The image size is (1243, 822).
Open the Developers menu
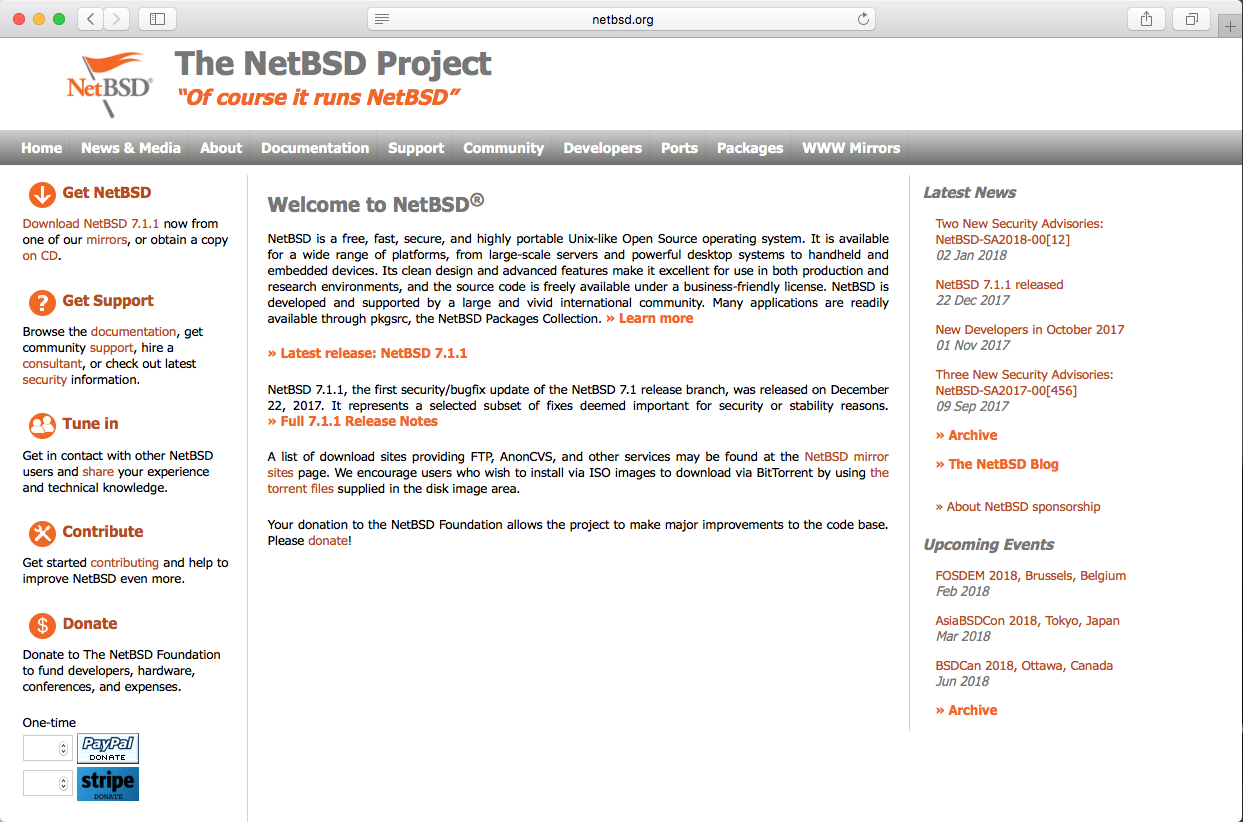pyautogui.click(x=602, y=148)
